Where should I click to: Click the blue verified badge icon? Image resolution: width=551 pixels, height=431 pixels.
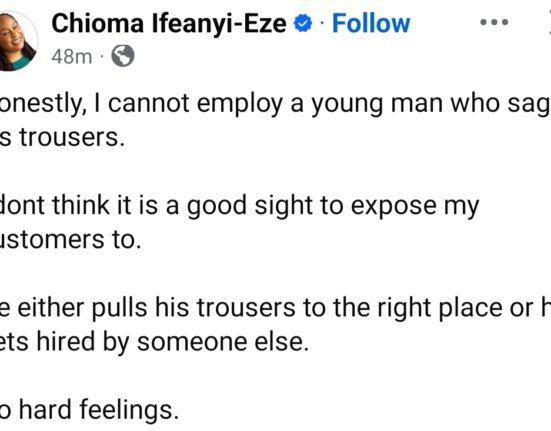[303, 24]
